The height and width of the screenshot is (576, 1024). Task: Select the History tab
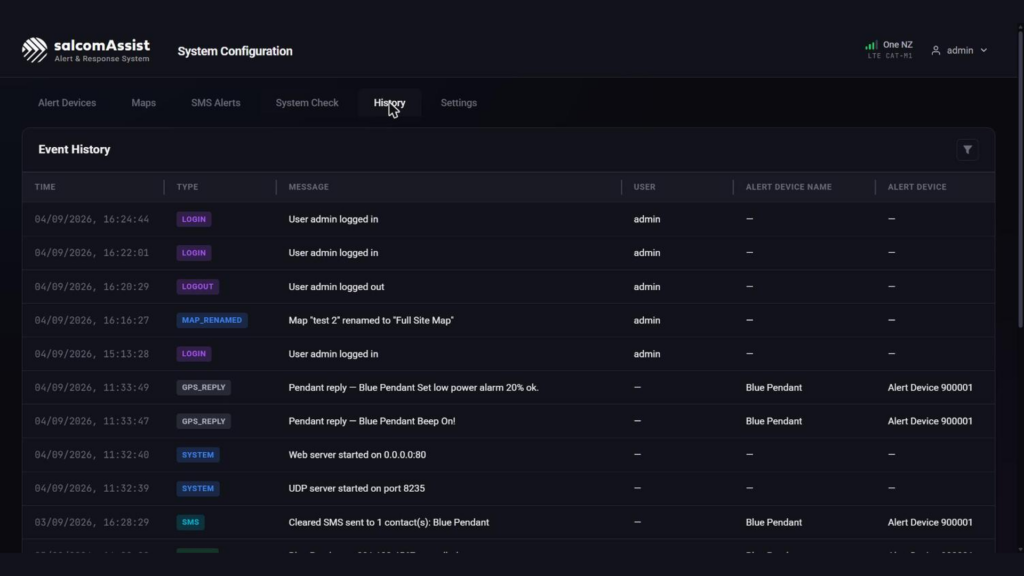[389, 103]
